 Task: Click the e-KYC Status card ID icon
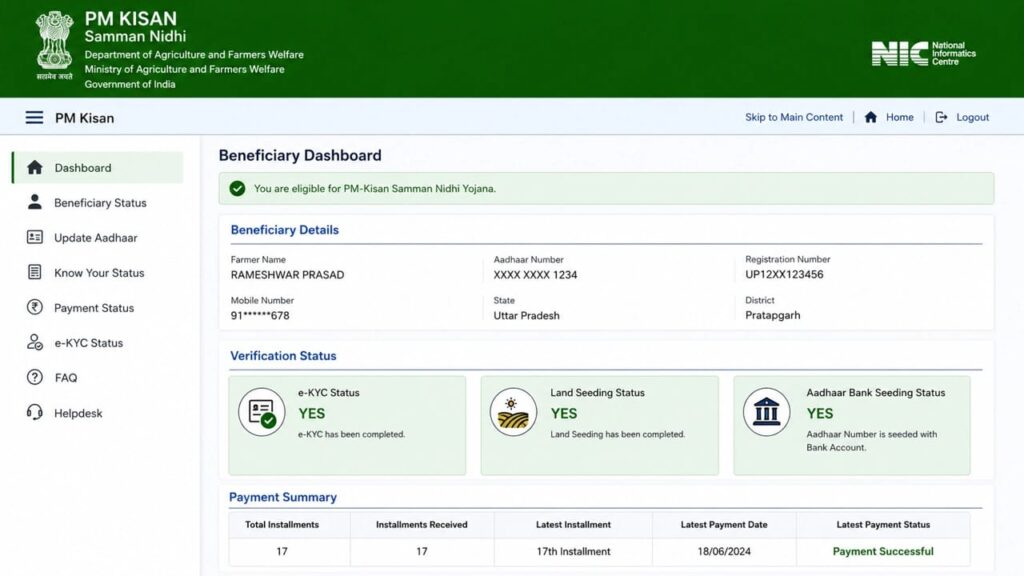[262, 412]
